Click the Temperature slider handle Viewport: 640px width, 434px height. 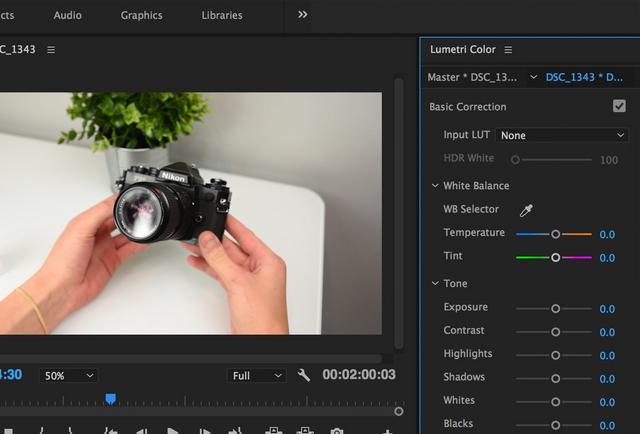pyautogui.click(x=556, y=234)
